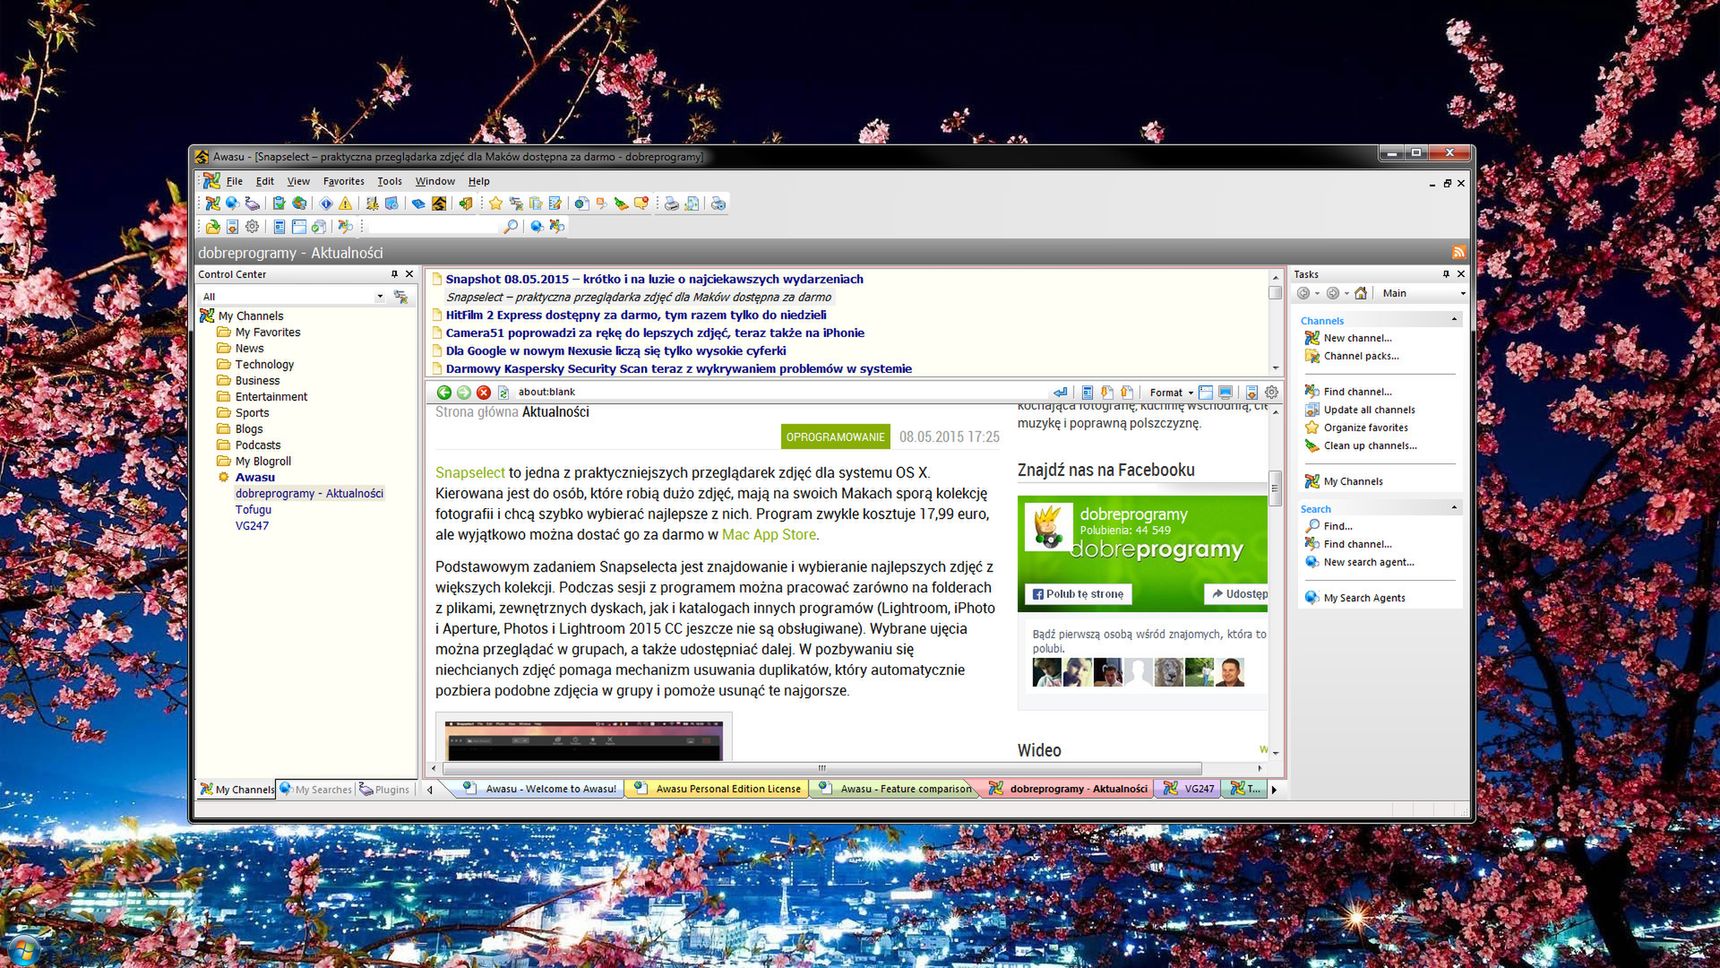Click the pinwheel new channel toolbar icon
Viewport: 1720px width, 968px height.
(212, 203)
